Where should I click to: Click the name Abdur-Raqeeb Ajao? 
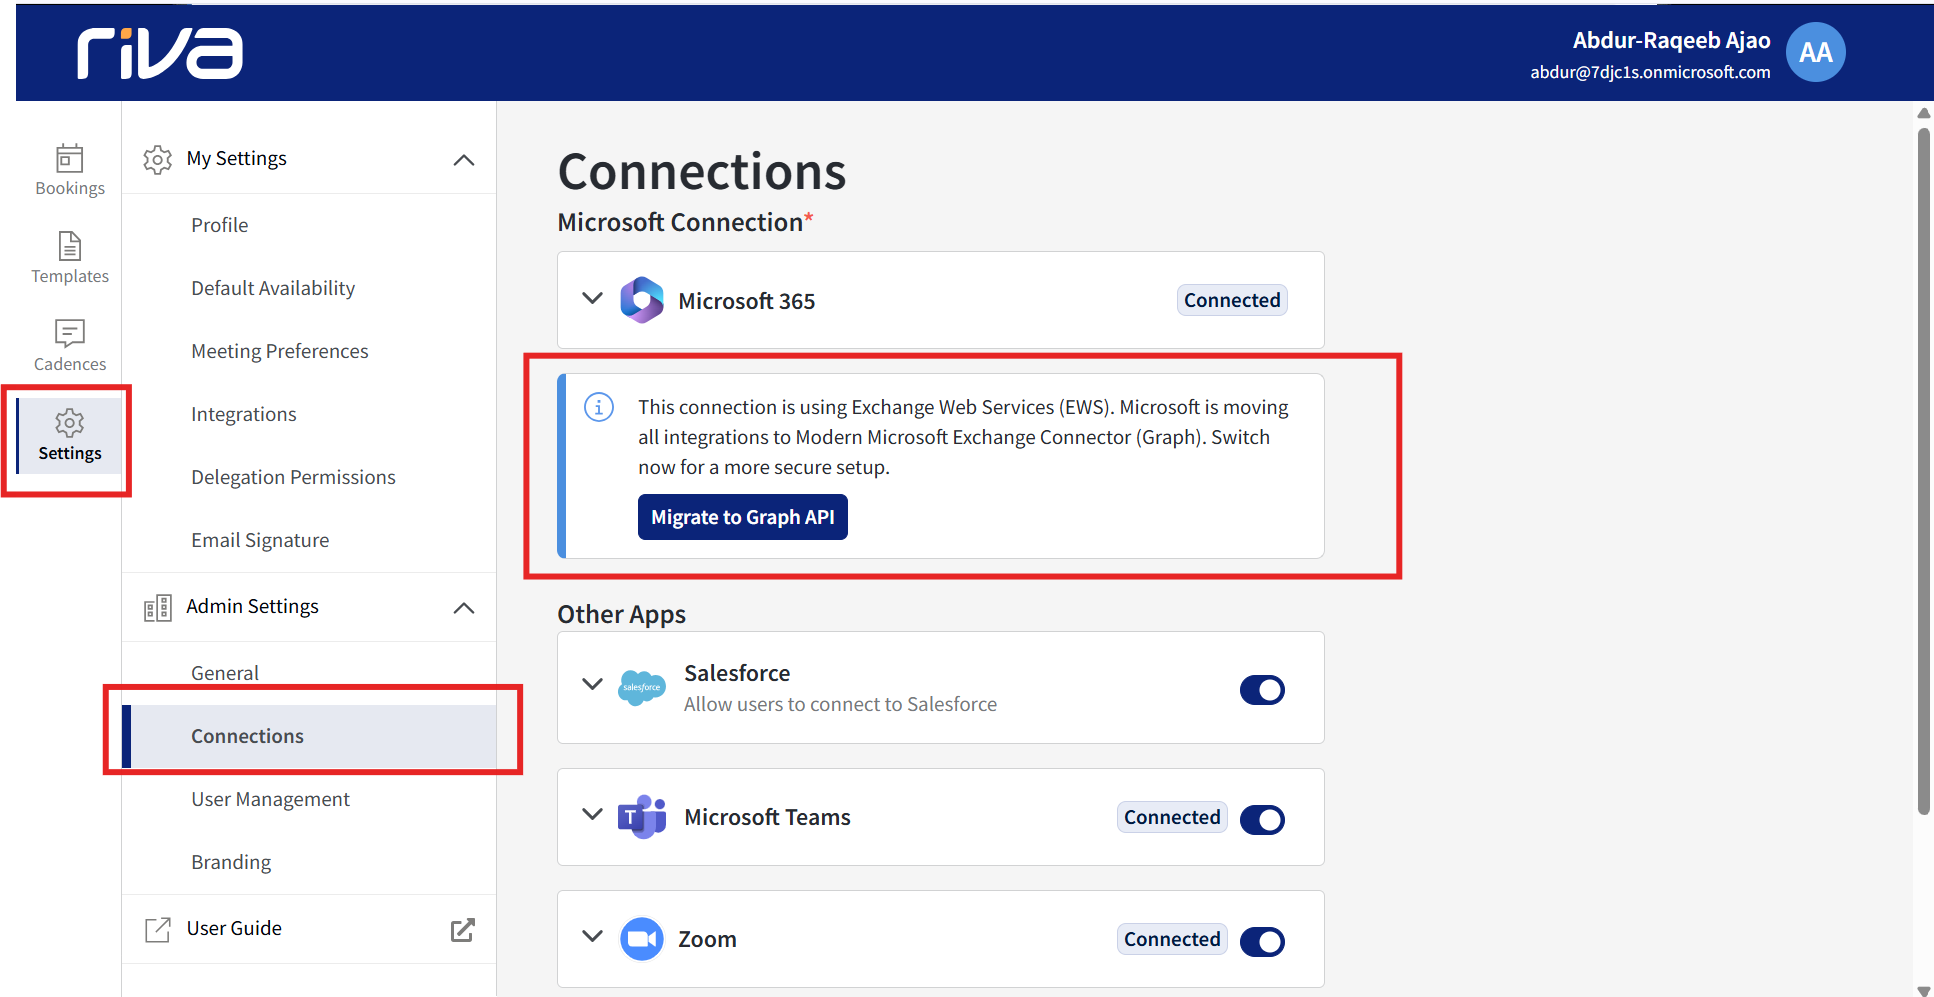(x=1671, y=40)
